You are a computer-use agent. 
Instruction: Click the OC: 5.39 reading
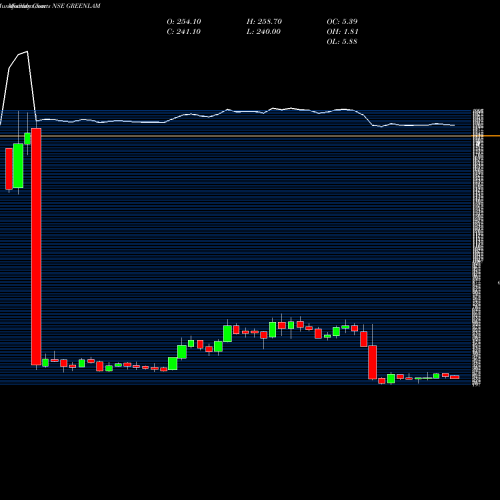[x=342, y=22]
